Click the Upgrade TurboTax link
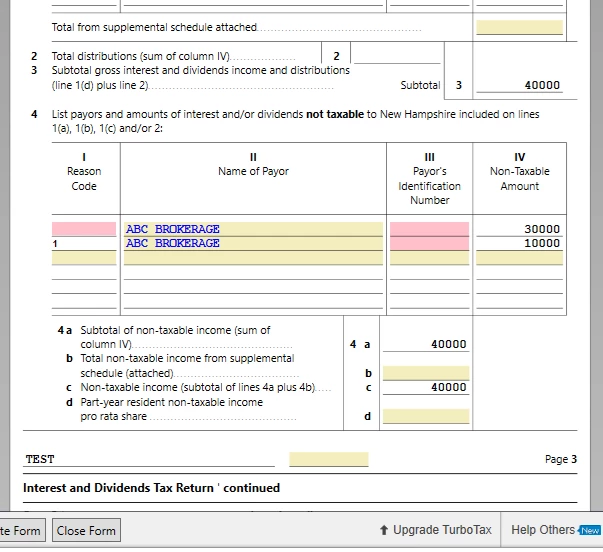Image resolution: width=603 pixels, height=552 pixels. pyautogui.click(x=442, y=530)
